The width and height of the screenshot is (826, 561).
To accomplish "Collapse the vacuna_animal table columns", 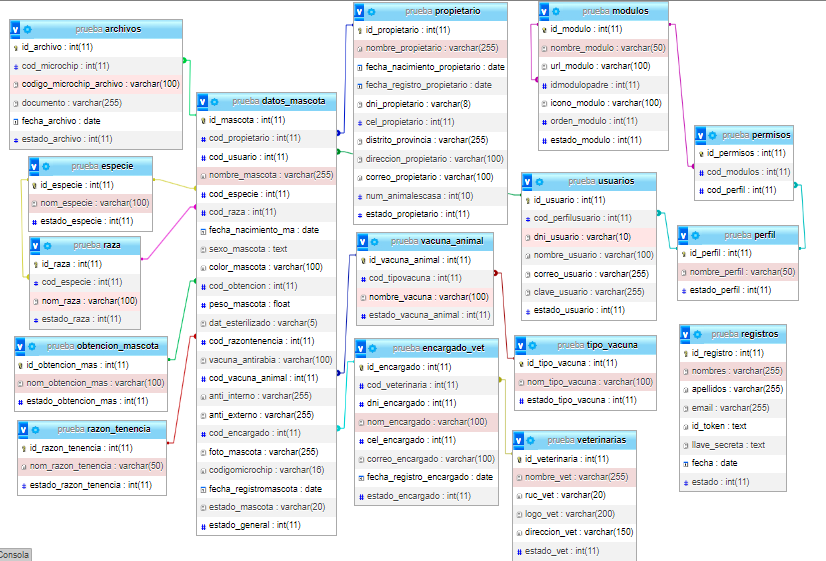I will 363,241.
